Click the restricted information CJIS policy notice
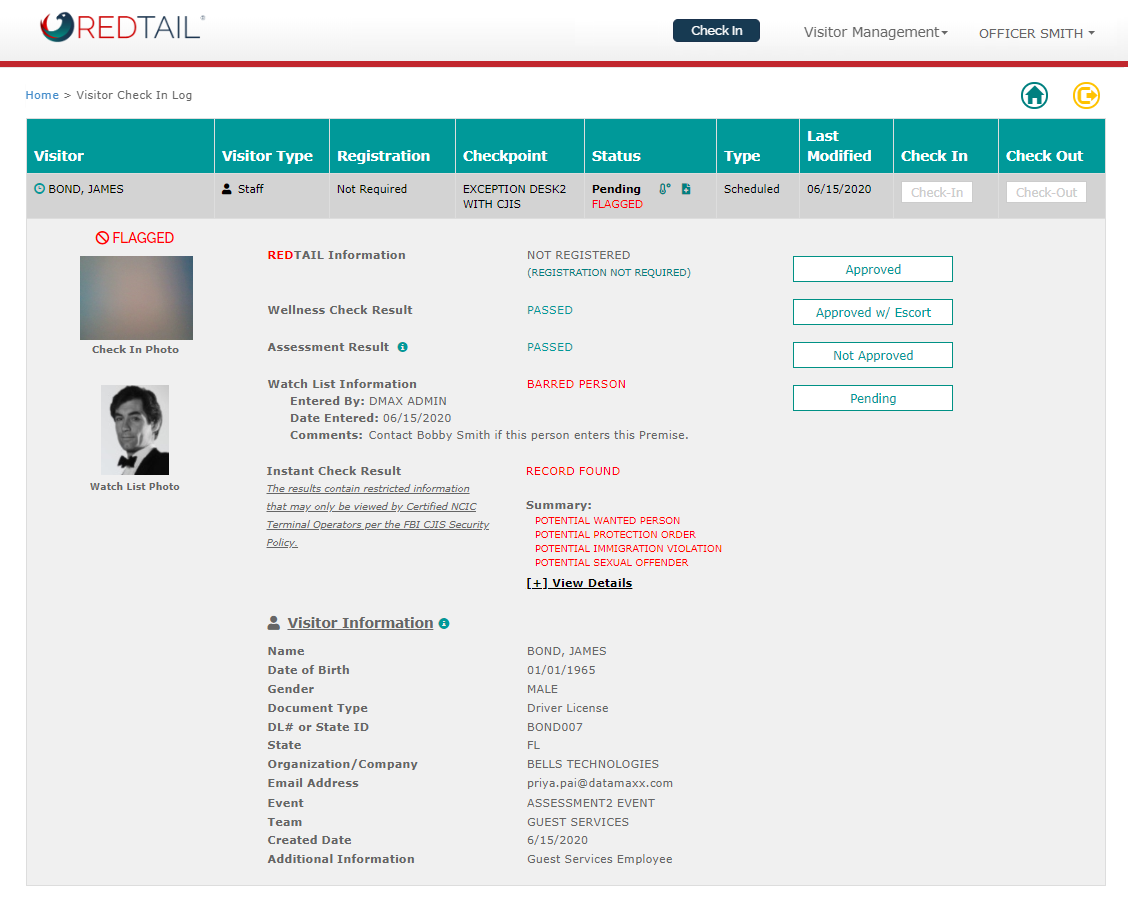Screen dimensions: 1128x907 click(x=378, y=516)
